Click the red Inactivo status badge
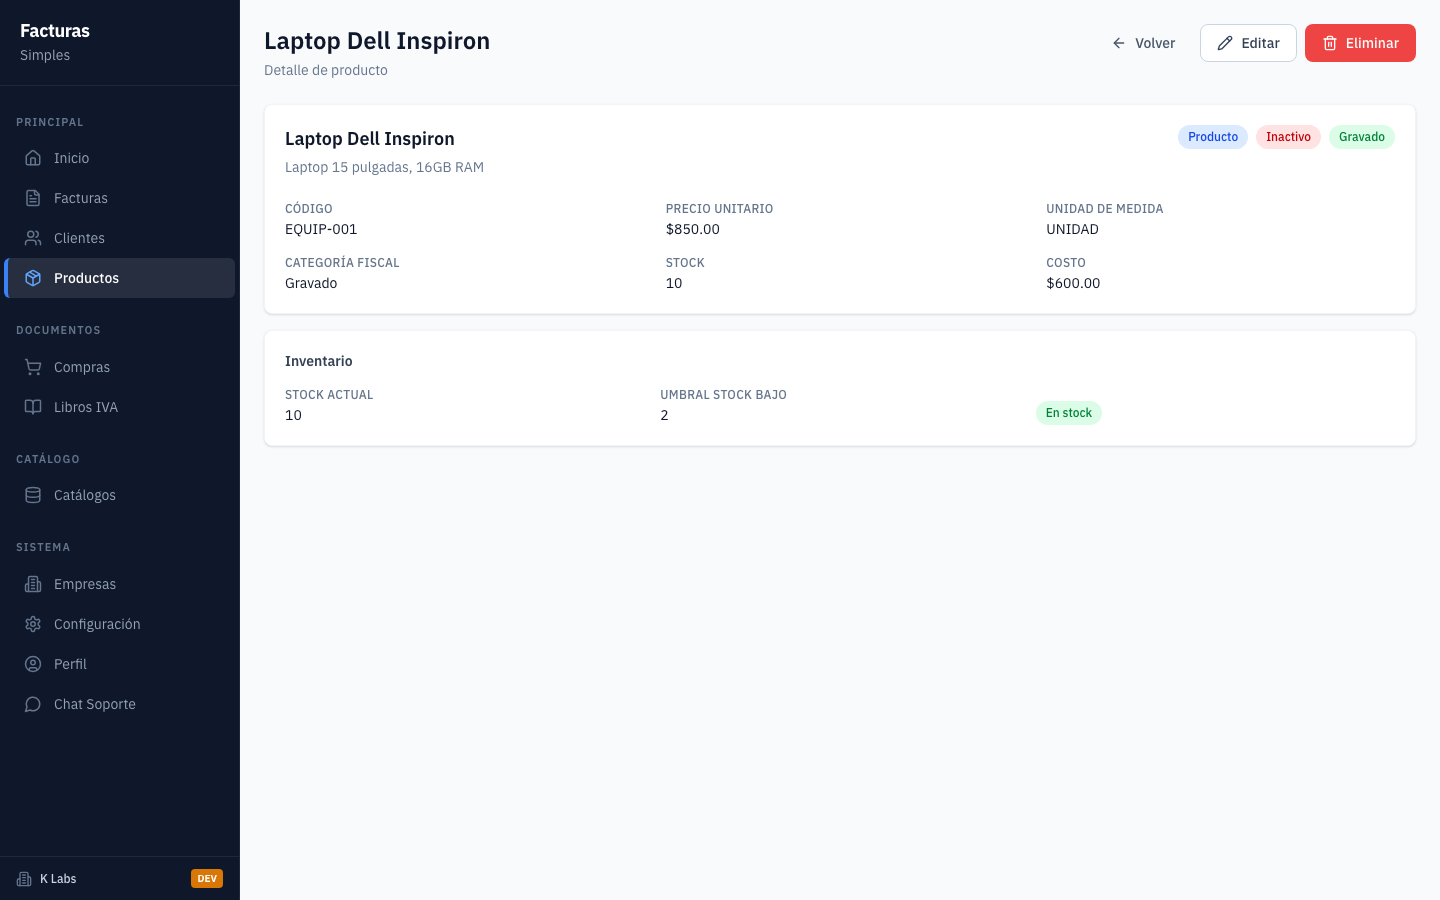The width and height of the screenshot is (1440, 900). [1288, 137]
